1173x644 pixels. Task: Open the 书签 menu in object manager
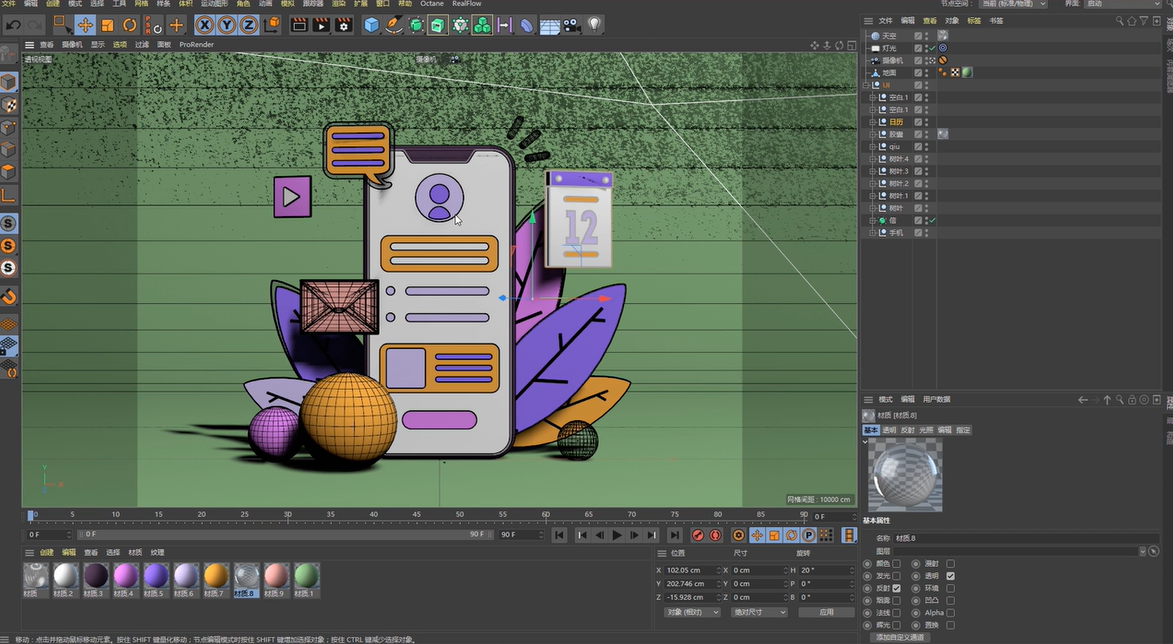coord(996,21)
